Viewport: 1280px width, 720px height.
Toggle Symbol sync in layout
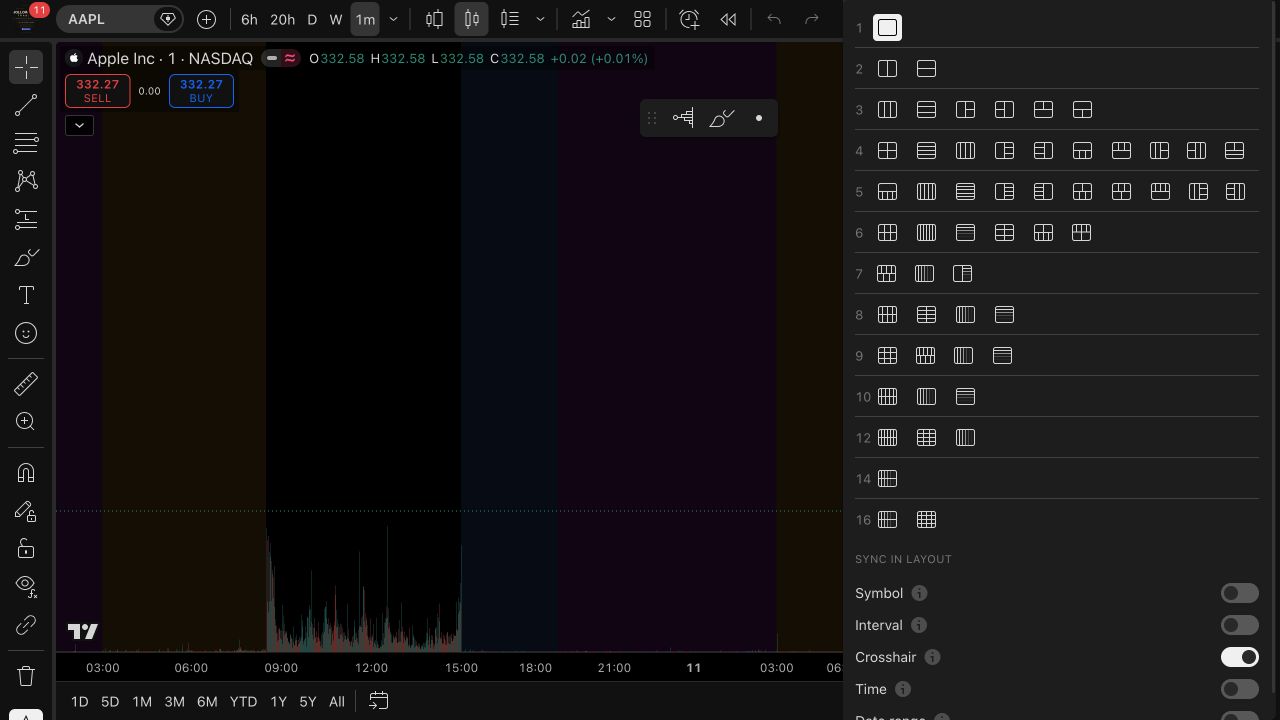pyautogui.click(x=1239, y=593)
